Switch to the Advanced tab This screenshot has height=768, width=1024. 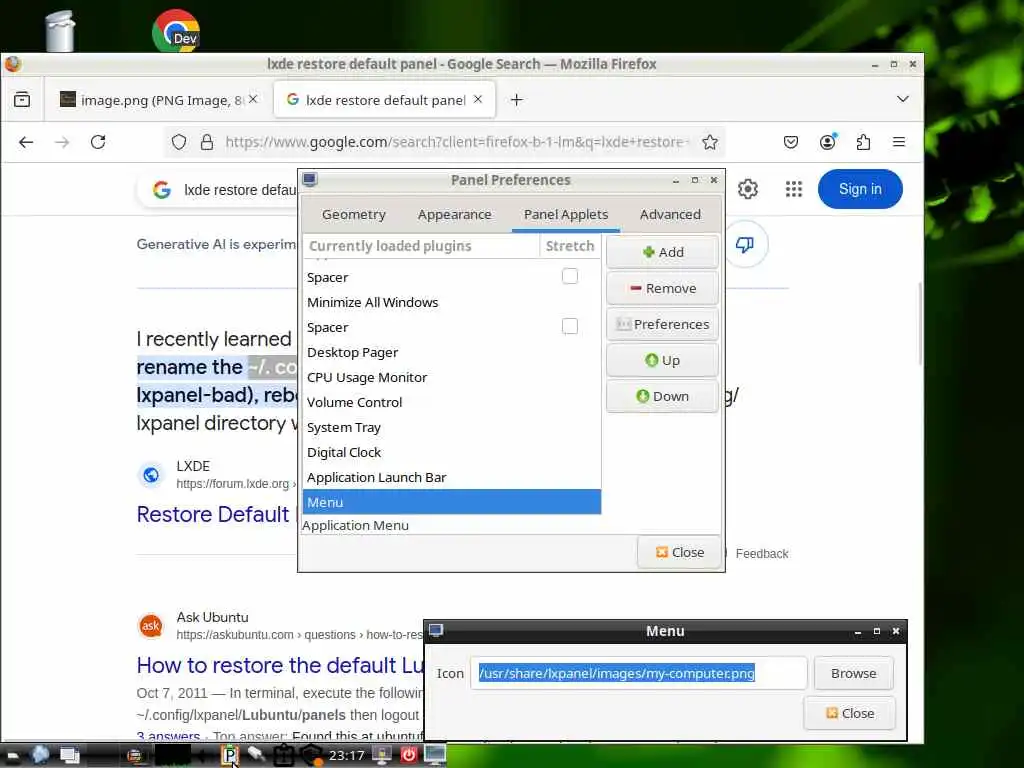670,215
